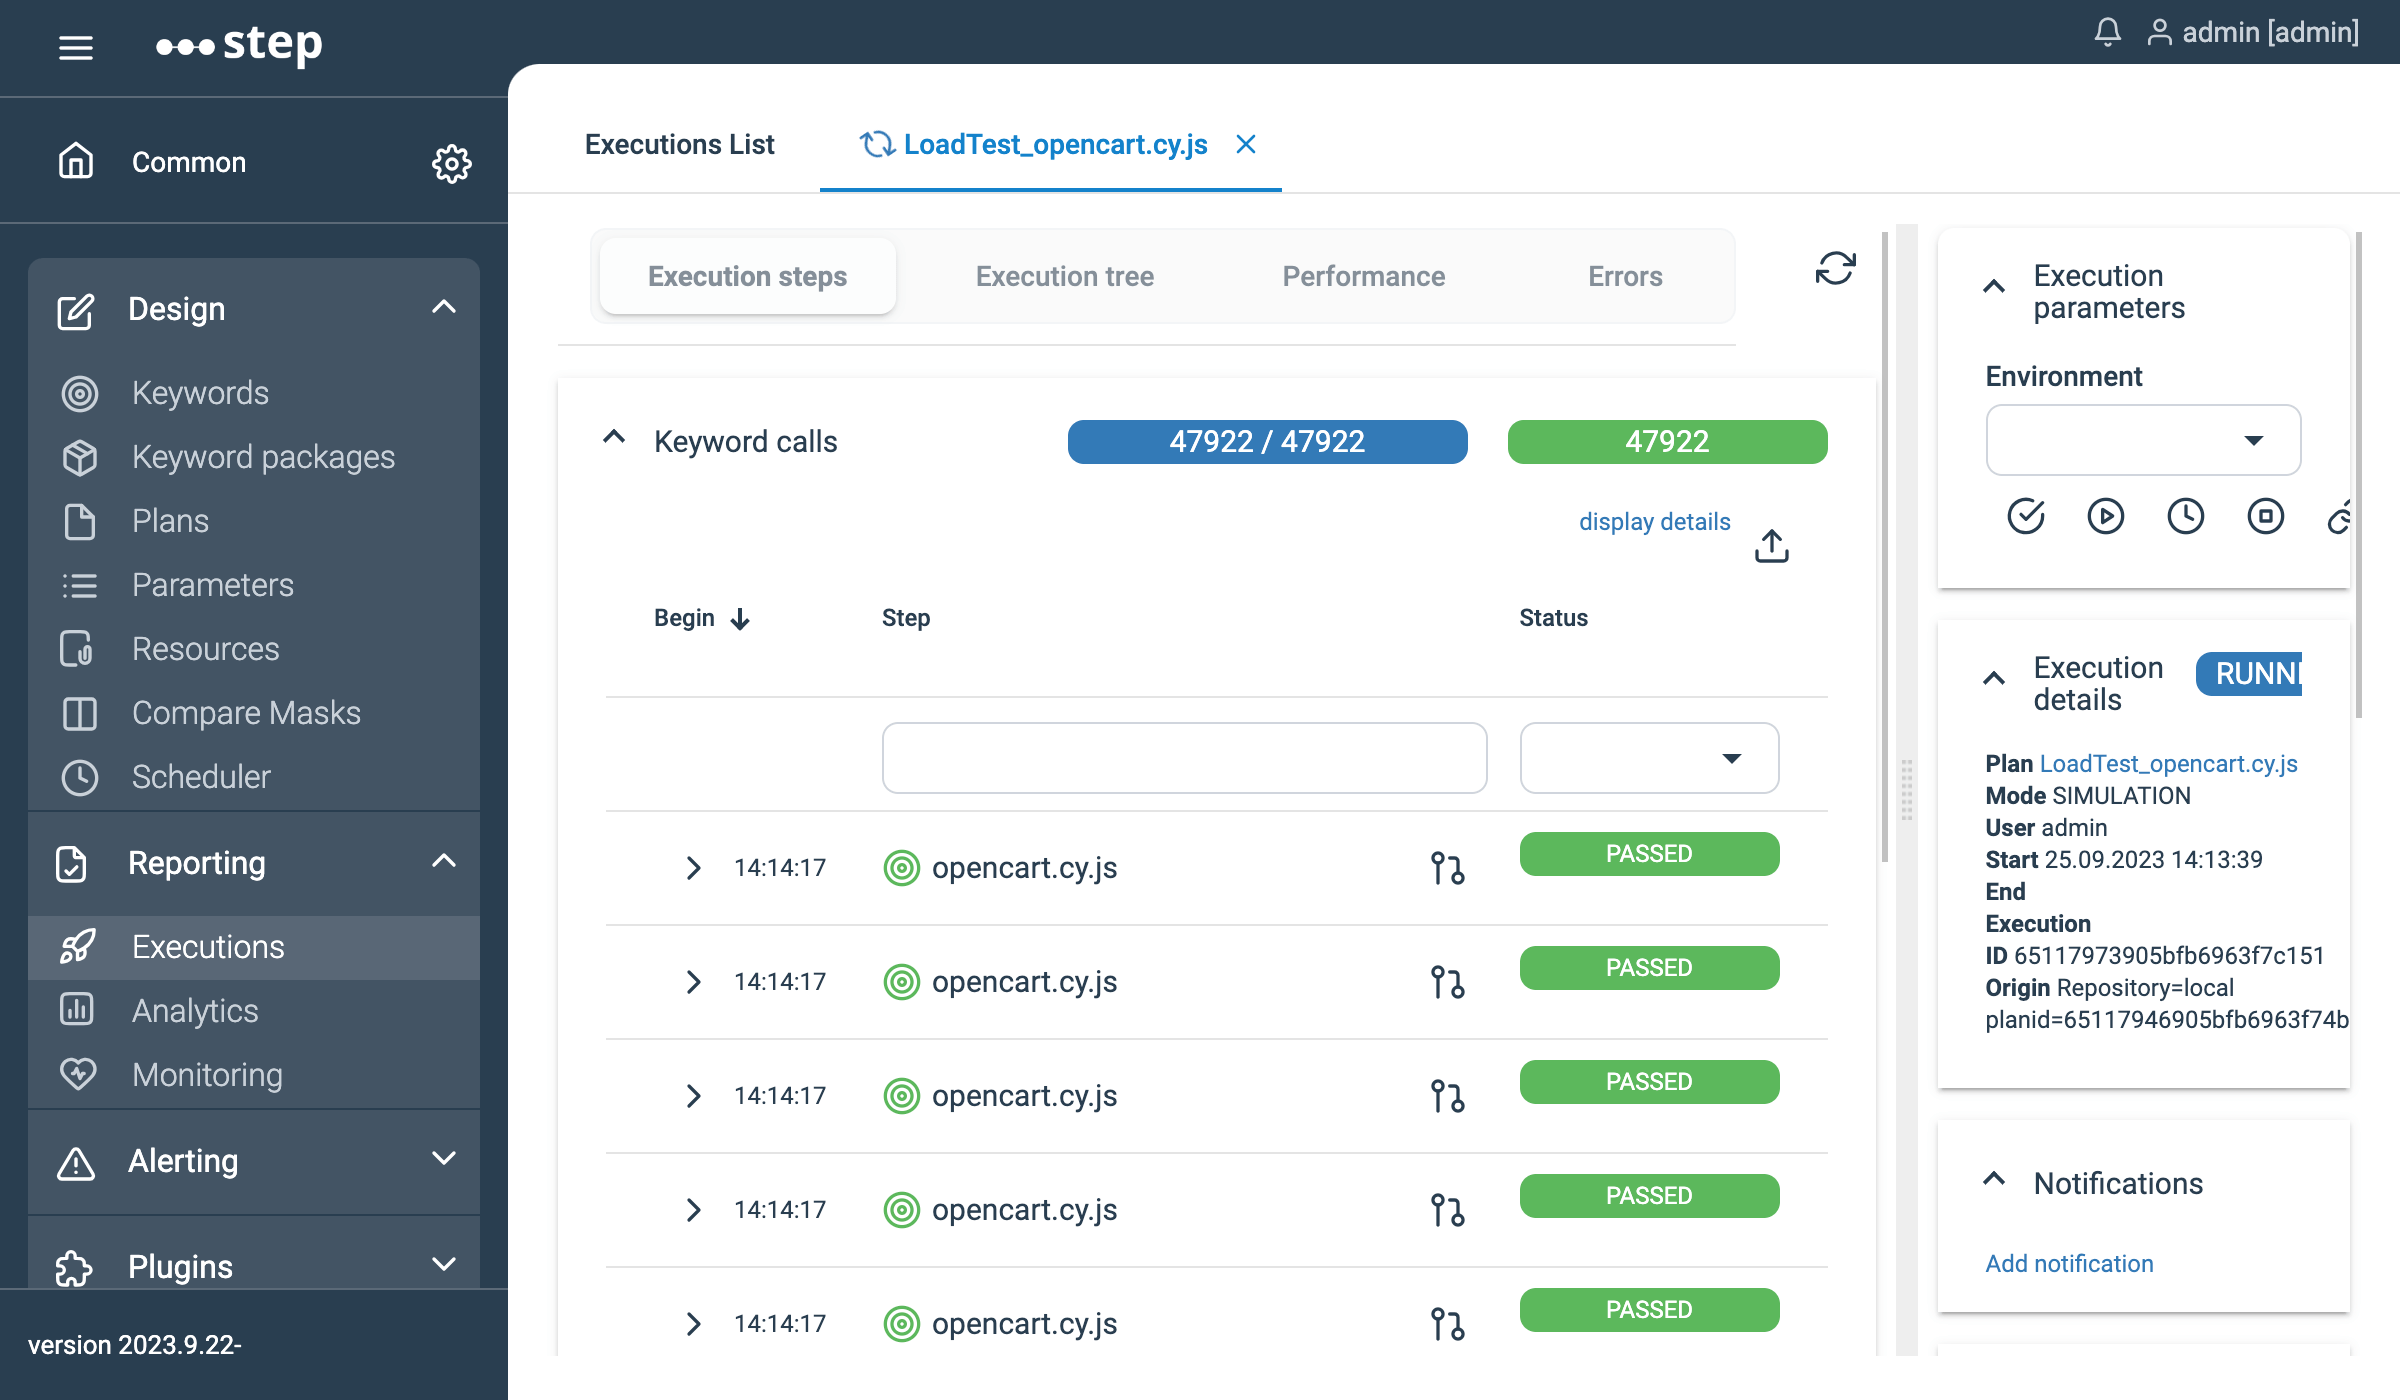
Task: Toggle the green 47922 passed filter
Action: click(1667, 442)
